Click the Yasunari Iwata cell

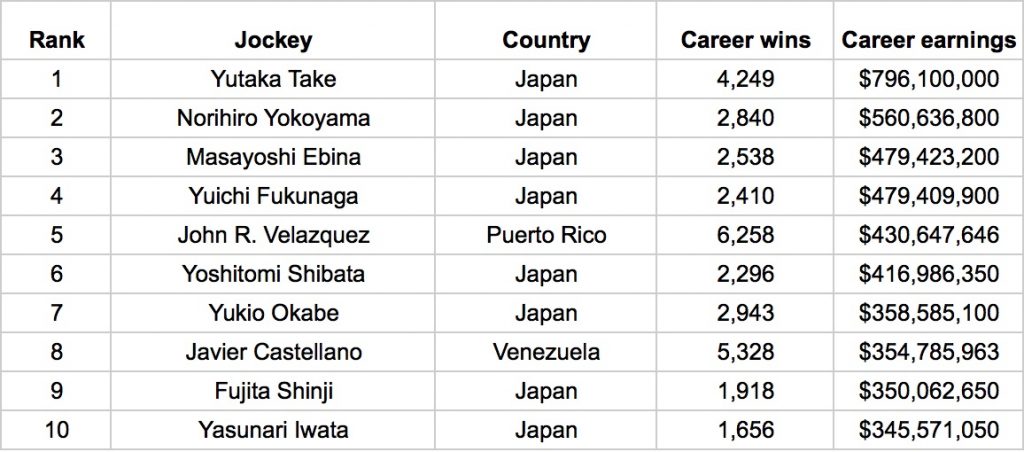click(273, 430)
